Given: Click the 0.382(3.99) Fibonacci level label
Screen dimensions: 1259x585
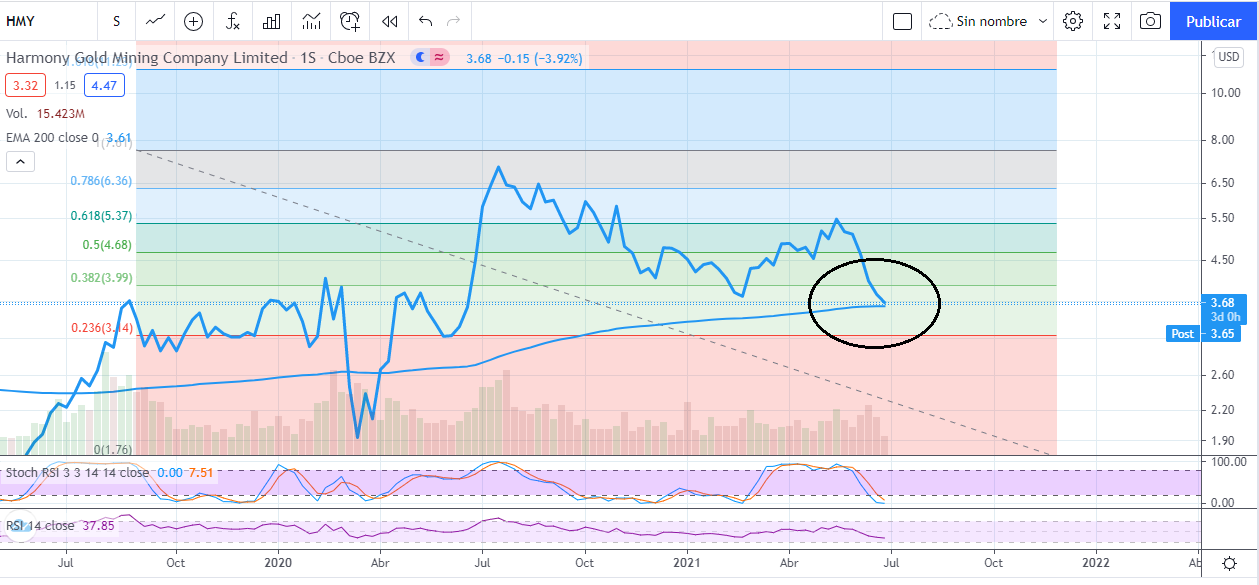Looking at the screenshot, I should 100,278.
